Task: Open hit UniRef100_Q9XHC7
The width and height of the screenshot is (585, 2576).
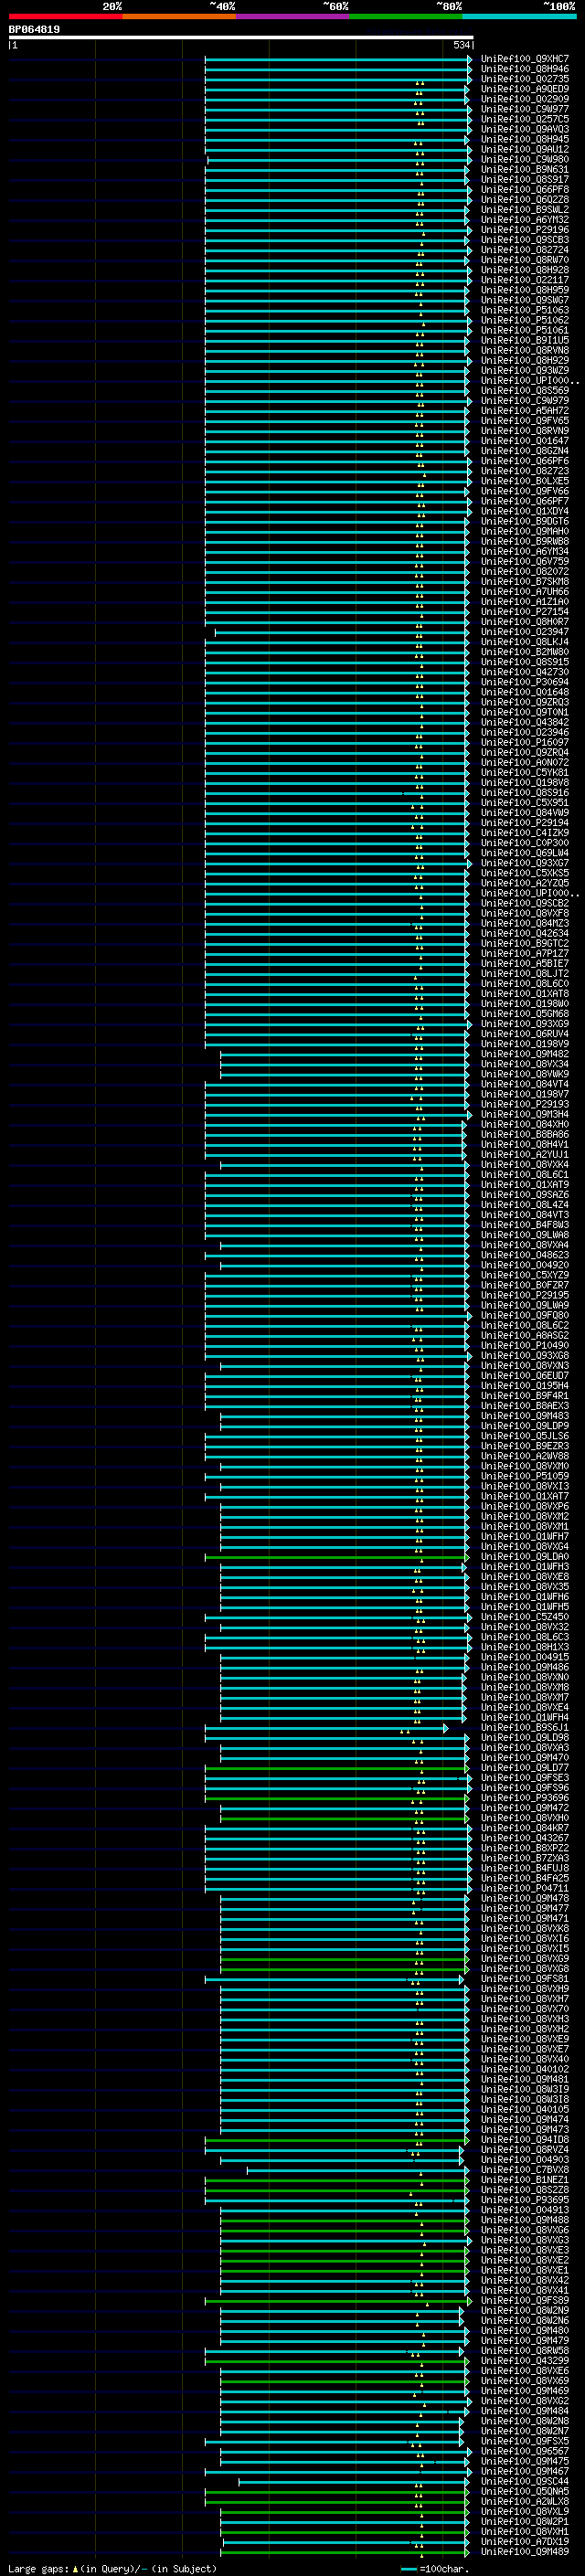Action: pos(525,59)
